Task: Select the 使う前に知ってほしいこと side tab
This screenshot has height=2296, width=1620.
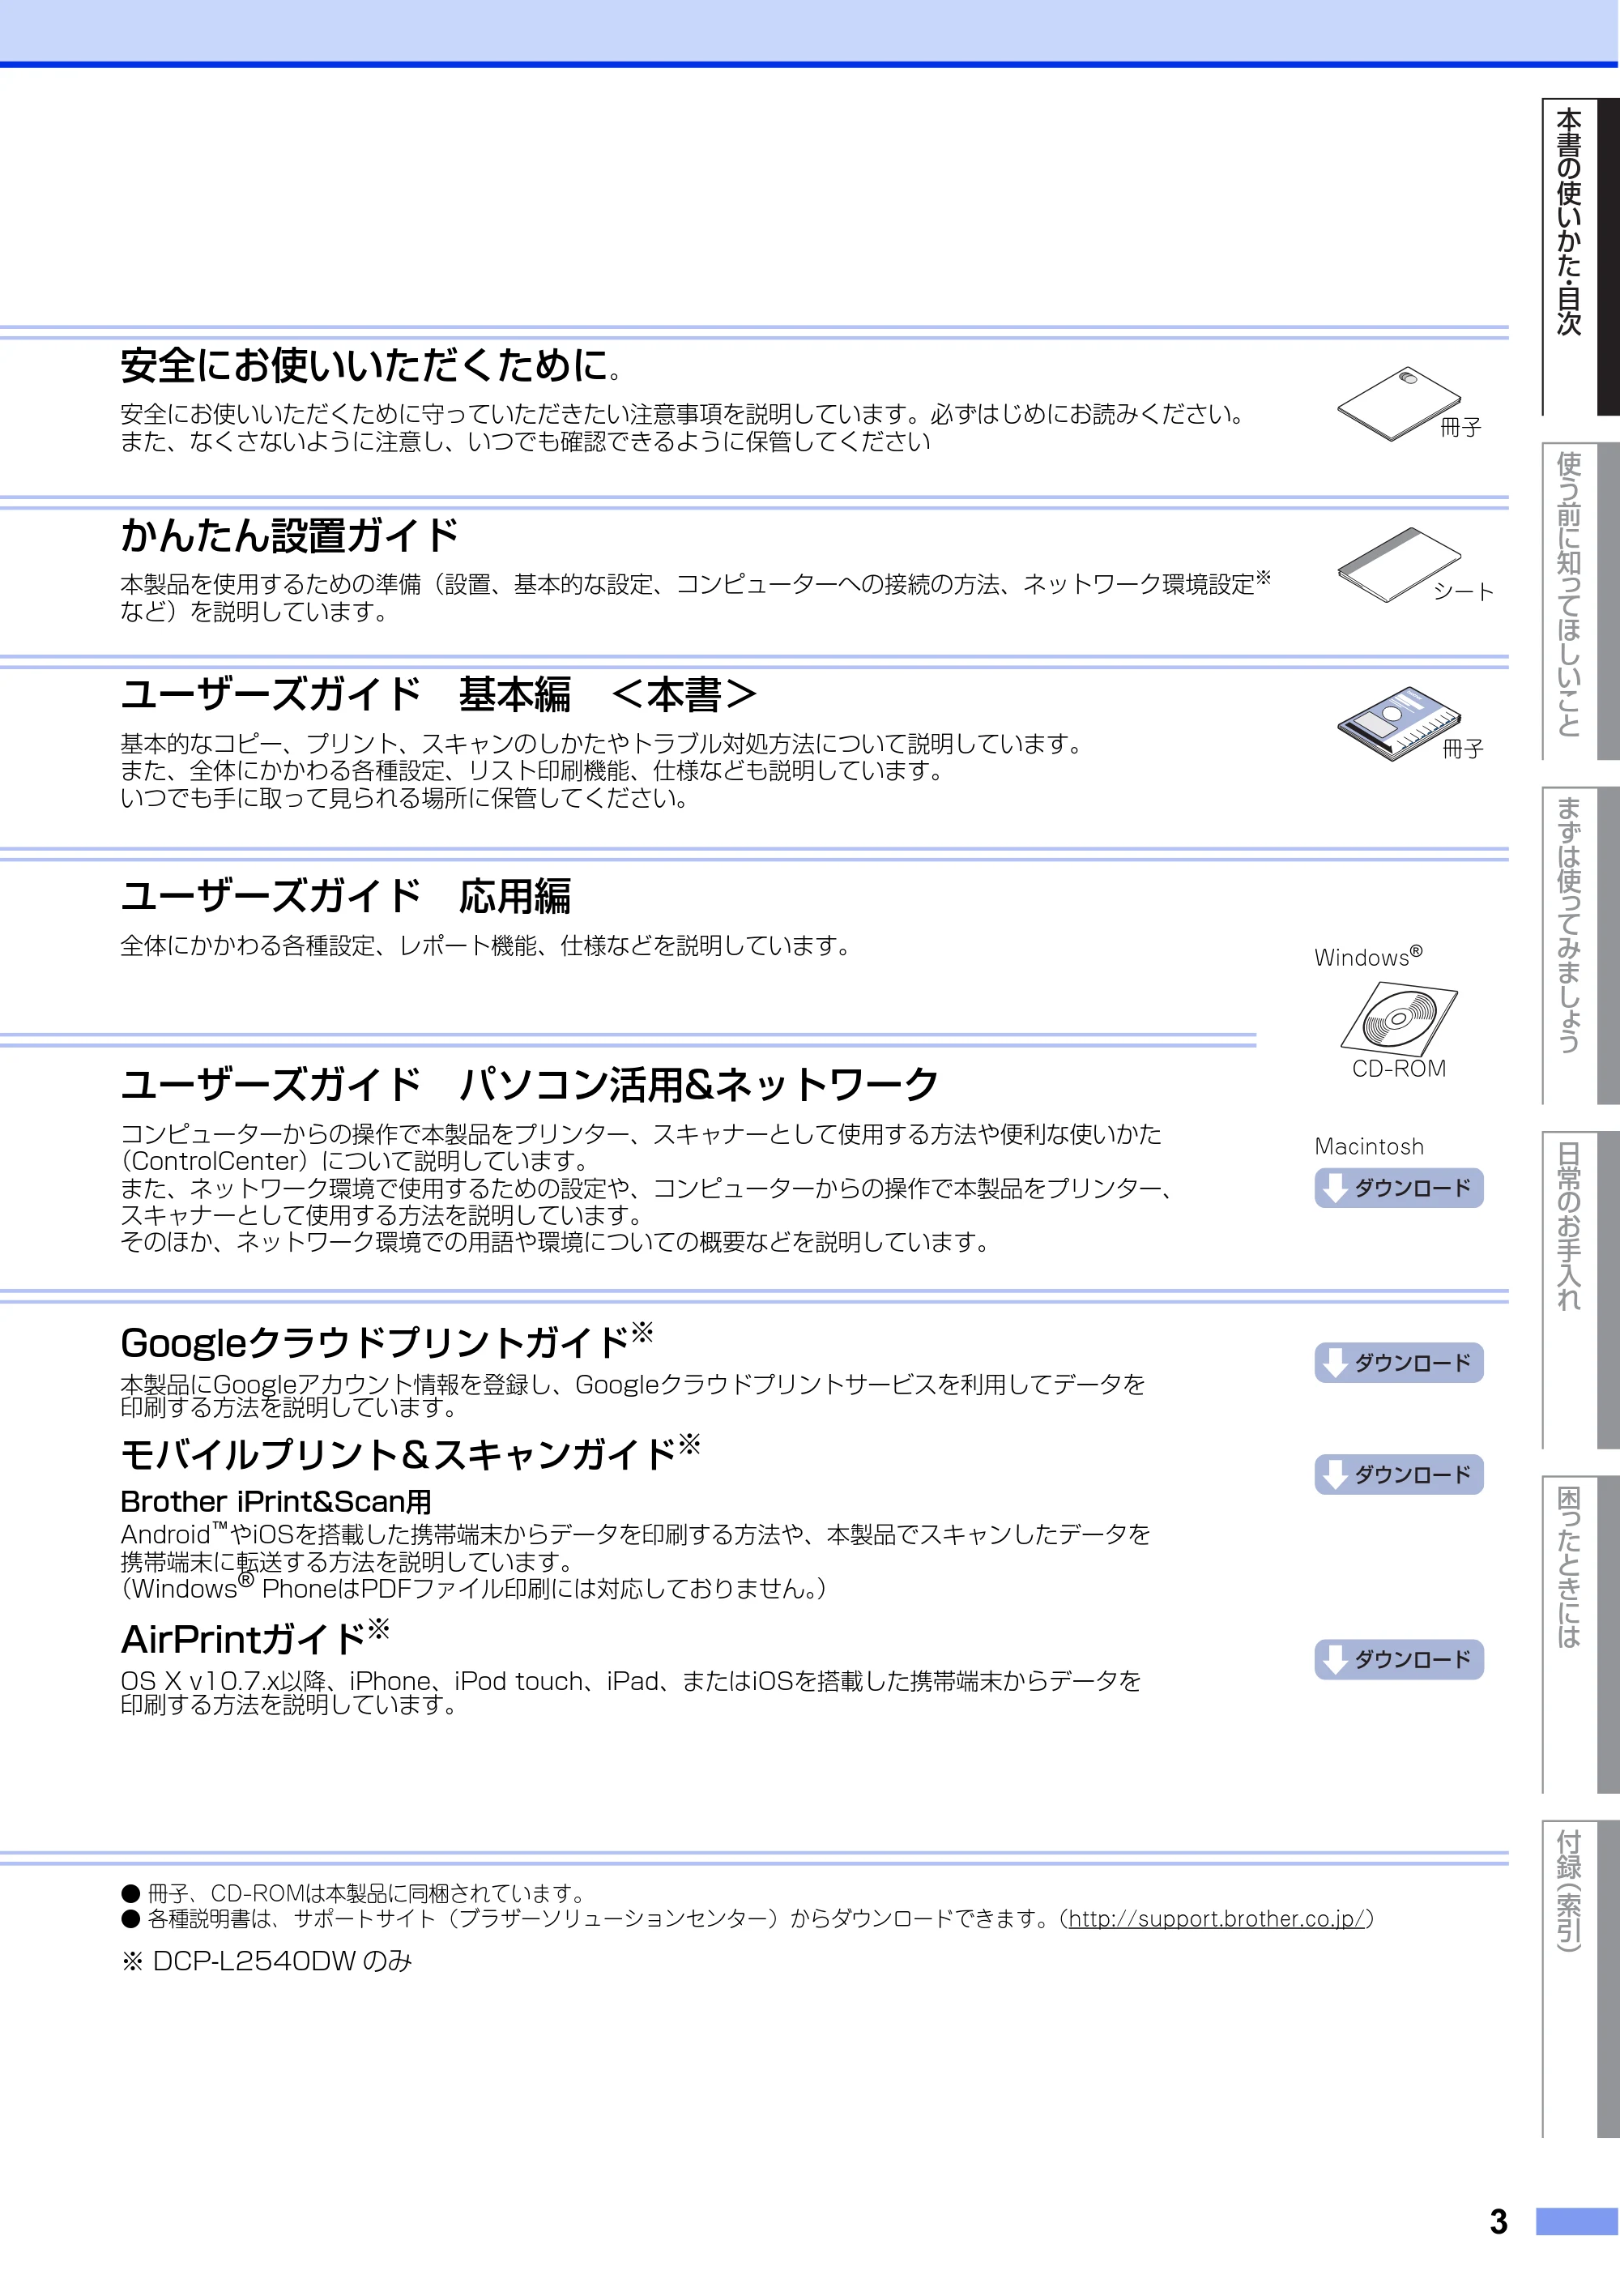Action: click(1580, 601)
